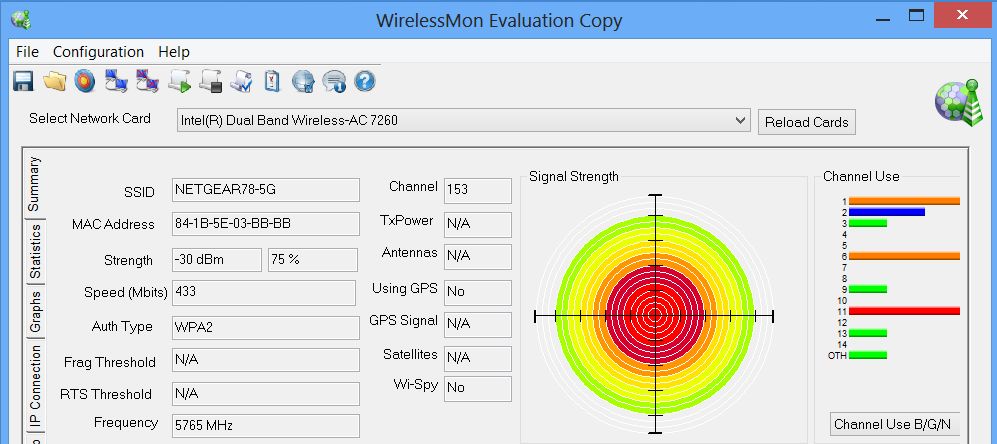Click the Using GPS field showing No

(x=478, y=293)
